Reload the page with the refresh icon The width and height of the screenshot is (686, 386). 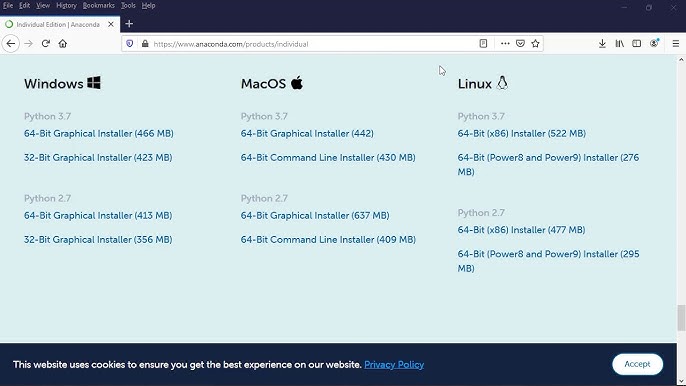point(46,44)
